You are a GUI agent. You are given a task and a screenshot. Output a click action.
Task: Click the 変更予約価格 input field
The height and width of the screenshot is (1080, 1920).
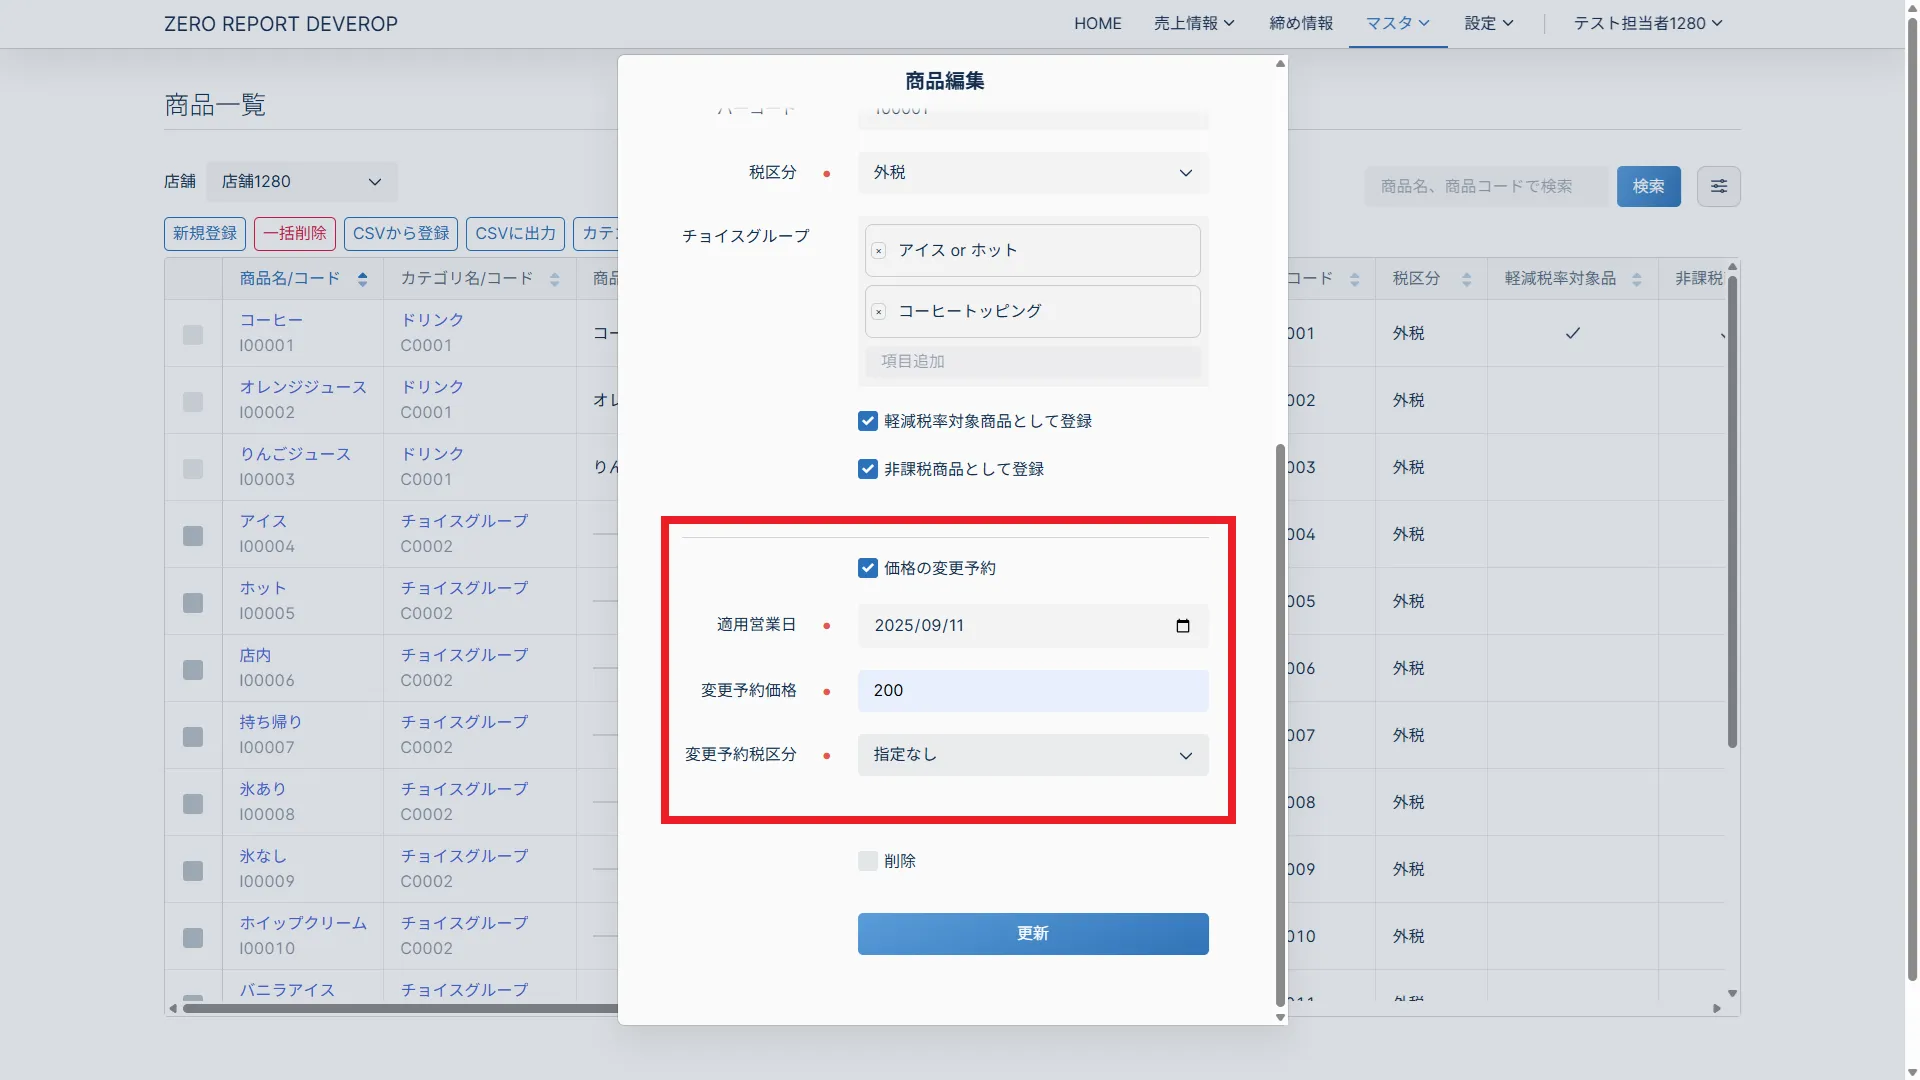click(x=1032, y=691)
